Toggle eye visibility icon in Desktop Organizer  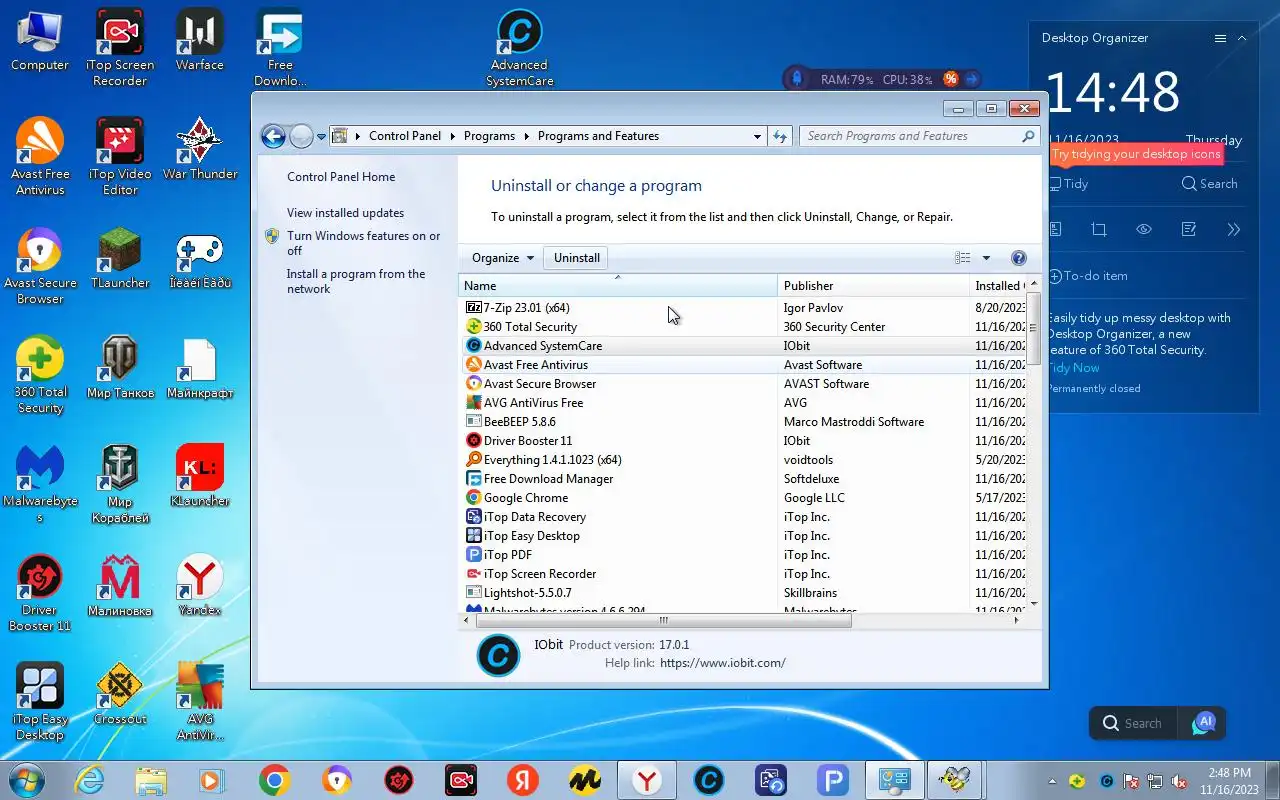click(1144, 229)
